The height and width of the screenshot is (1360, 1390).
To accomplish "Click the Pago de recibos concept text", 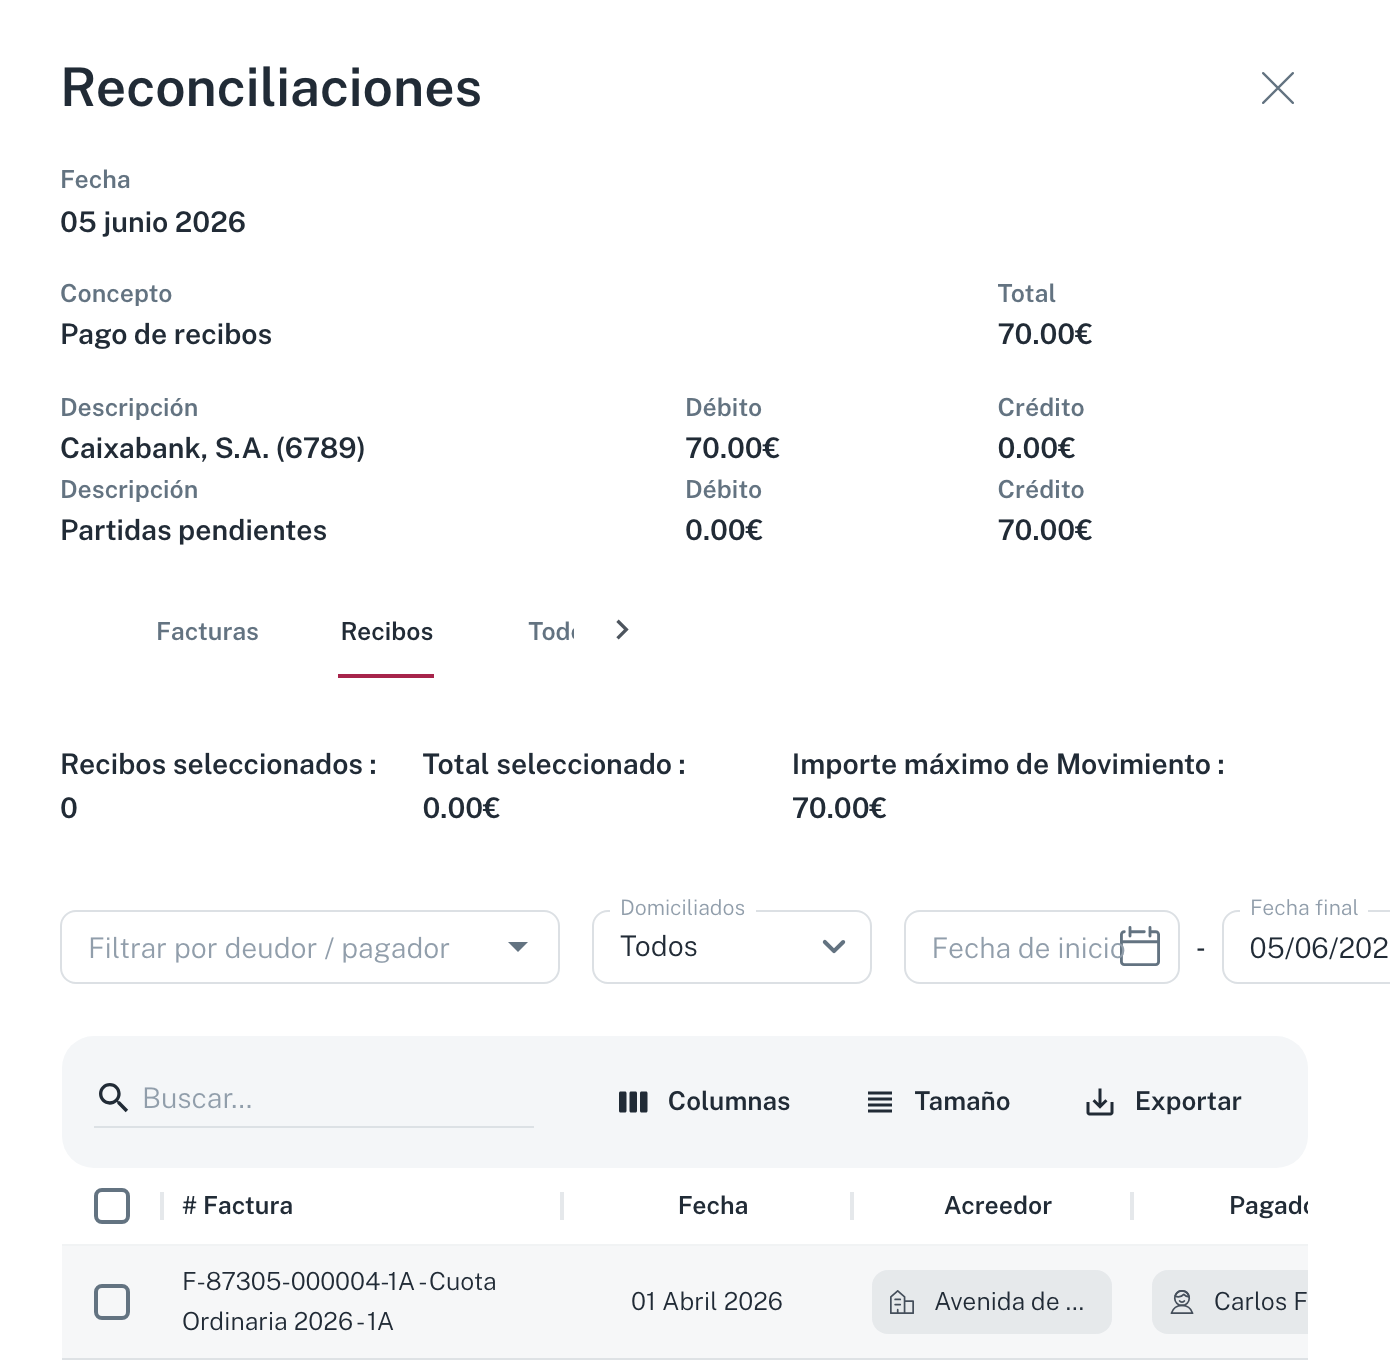I will coord(166,335).
